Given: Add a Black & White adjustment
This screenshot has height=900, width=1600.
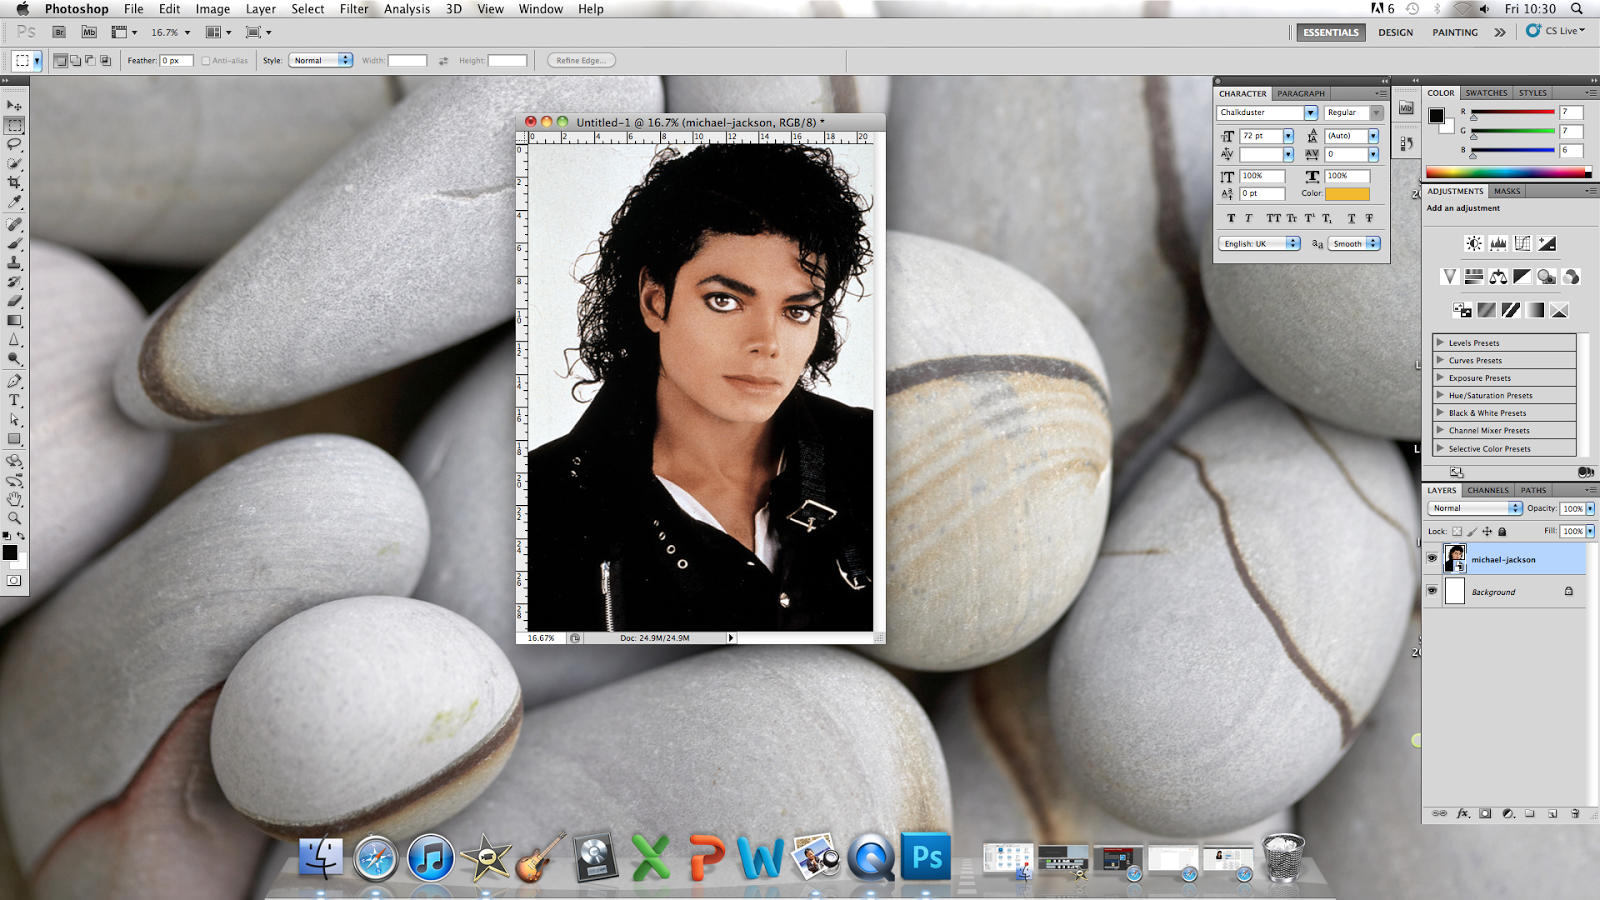Looking at the screenshot, I should (x=1522, y=277).
